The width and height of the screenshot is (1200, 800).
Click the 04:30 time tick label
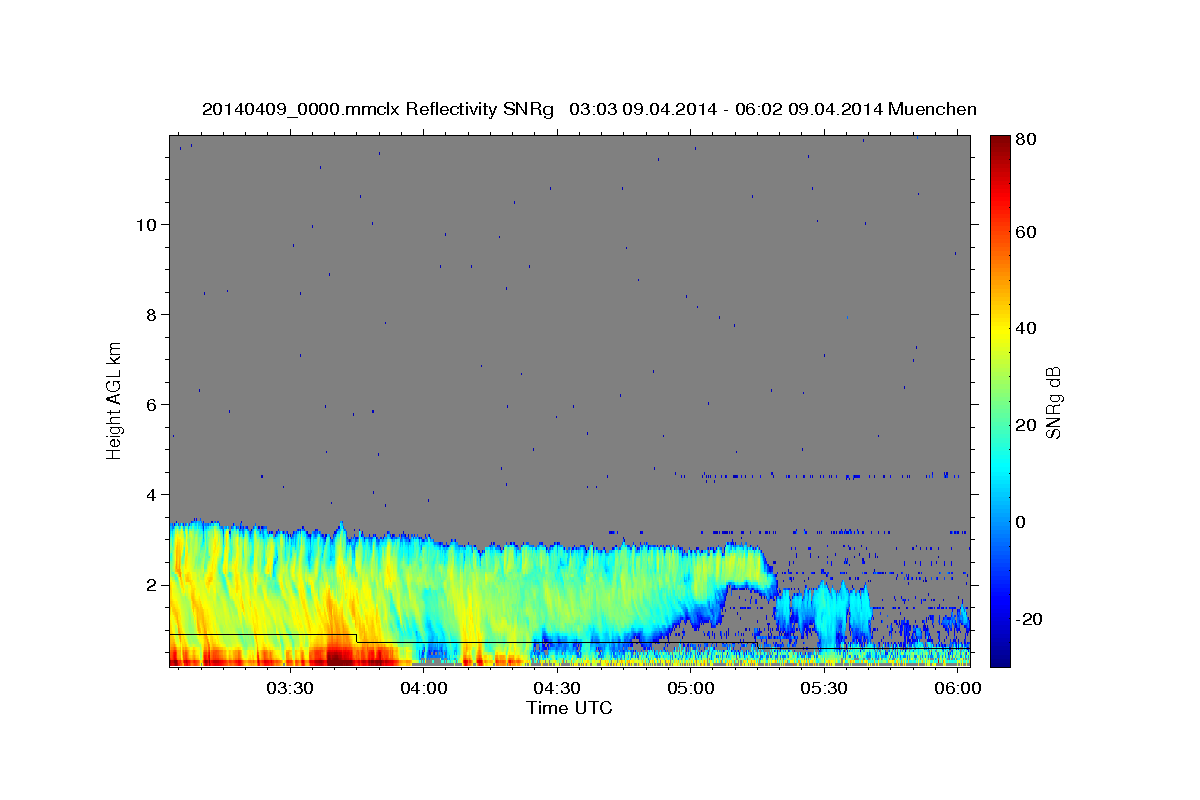click(557, 688)
